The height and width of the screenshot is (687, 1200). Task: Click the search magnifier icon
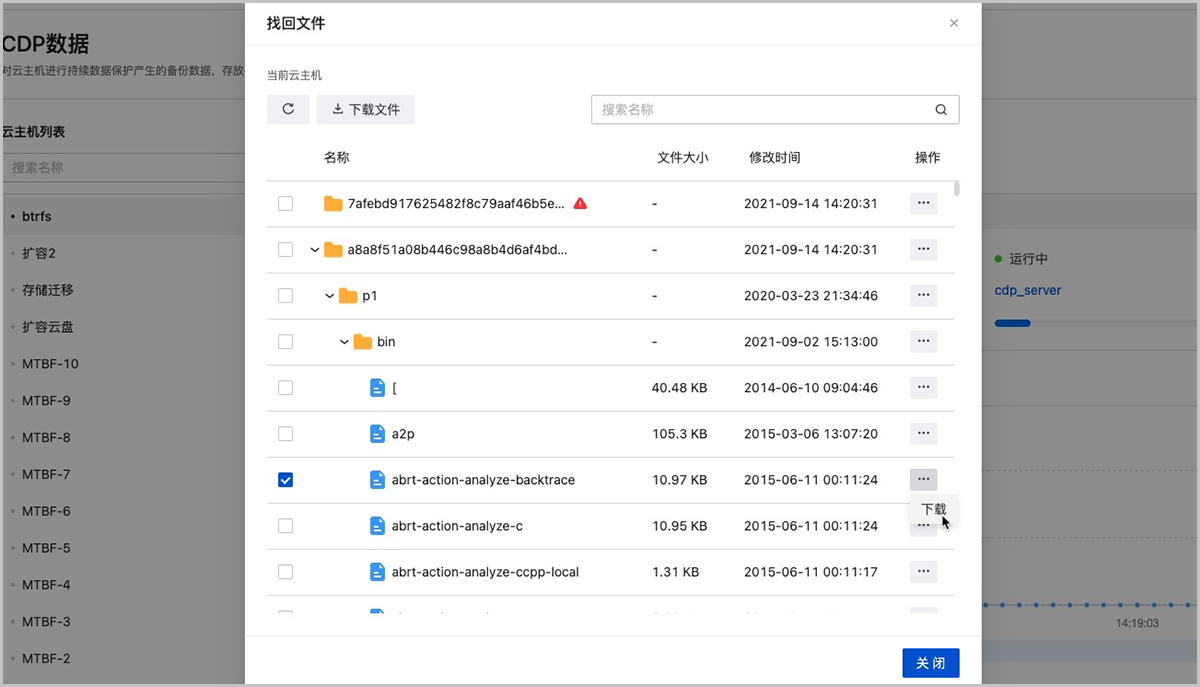coord(941,110)
